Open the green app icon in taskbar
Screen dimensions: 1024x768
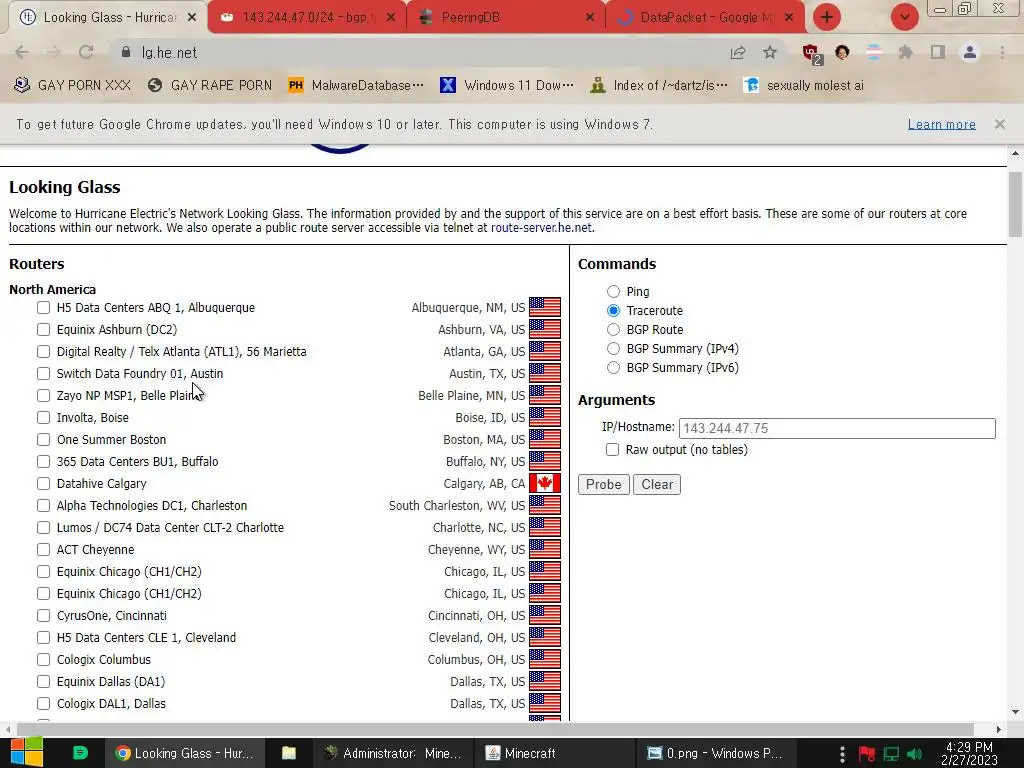tap(80, 753)
